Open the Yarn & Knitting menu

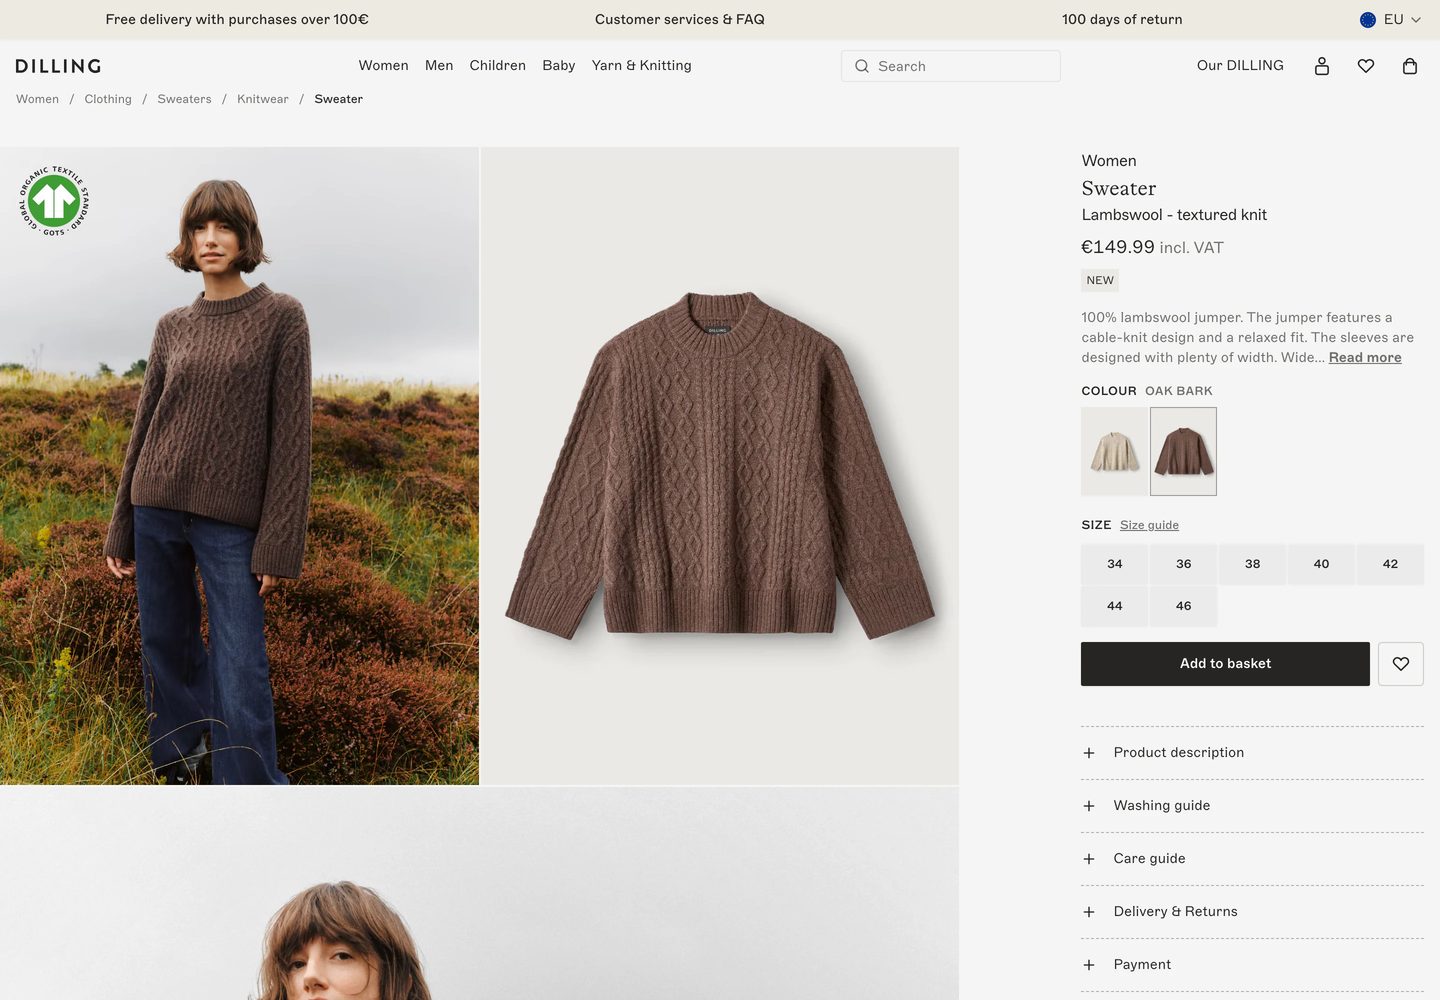[642, 66]
